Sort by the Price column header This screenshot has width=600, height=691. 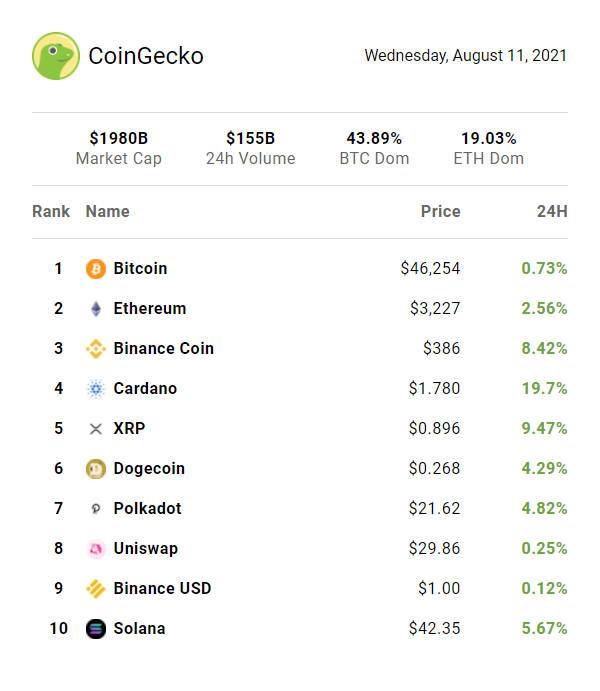(x=440, y=211)
